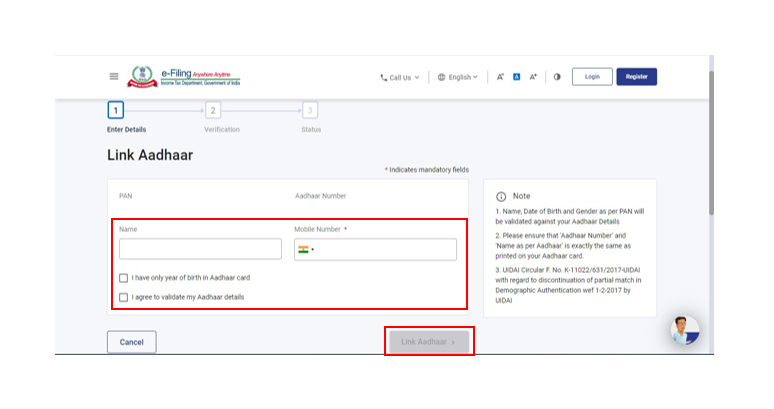Click into the Name input field
This screenshot has width=774, height=409.
click(x=200, y=249)
